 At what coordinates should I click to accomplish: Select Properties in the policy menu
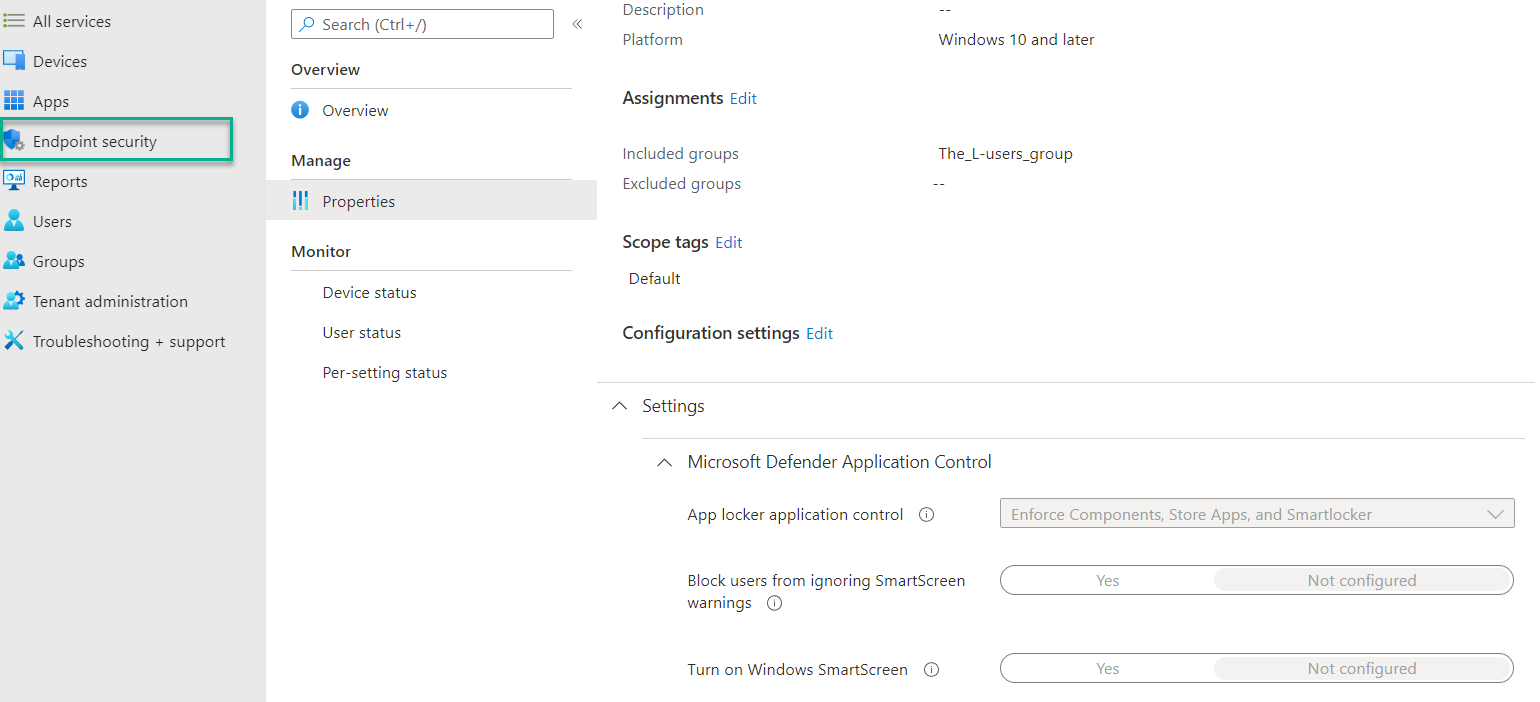tap(431, 201)
